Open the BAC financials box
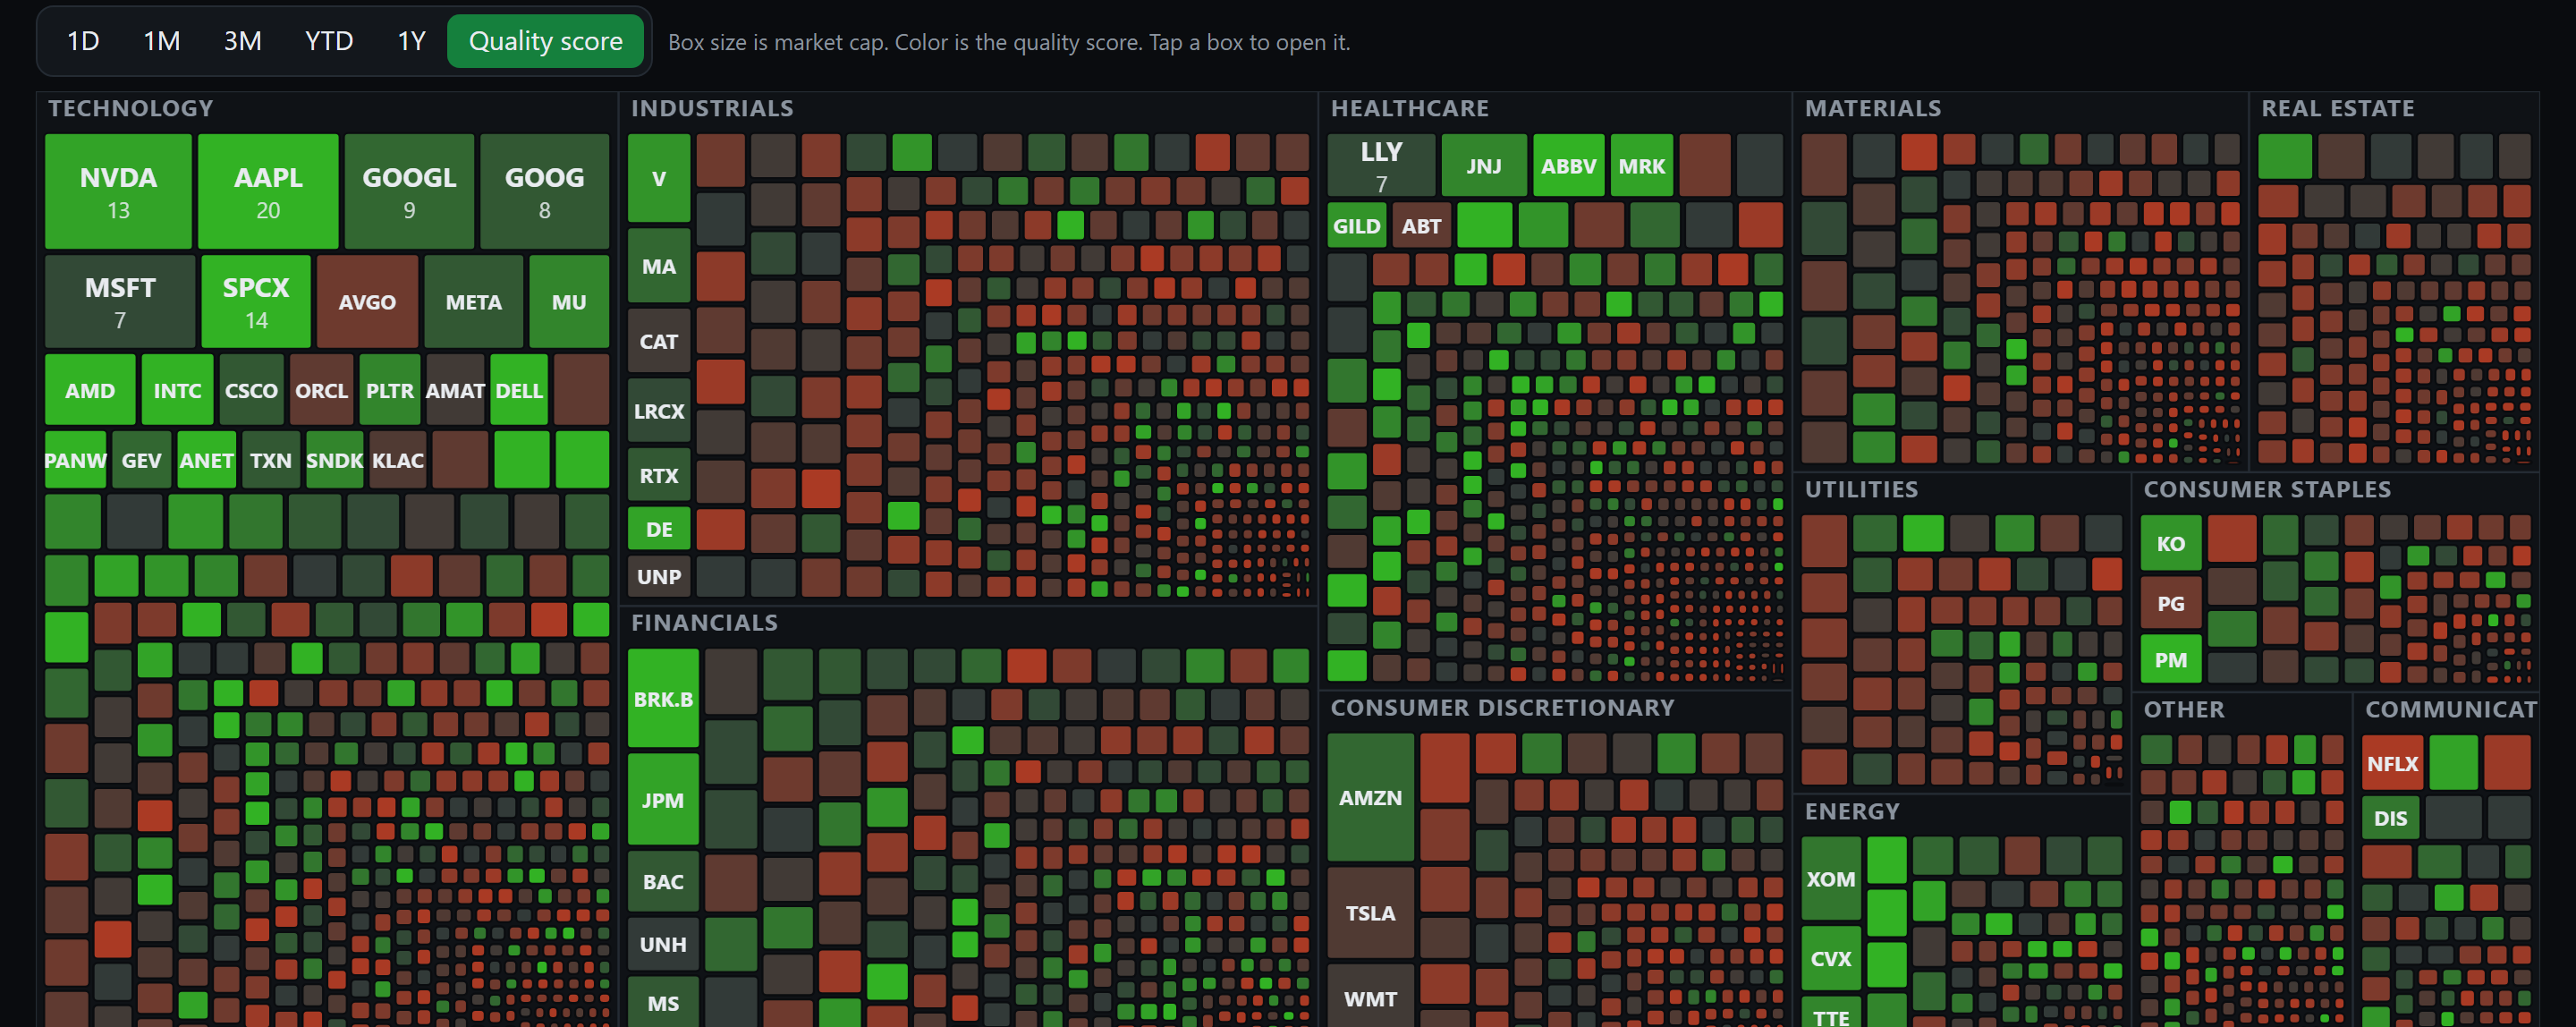The image size is (2576, 1027). (x=663, y=881)
